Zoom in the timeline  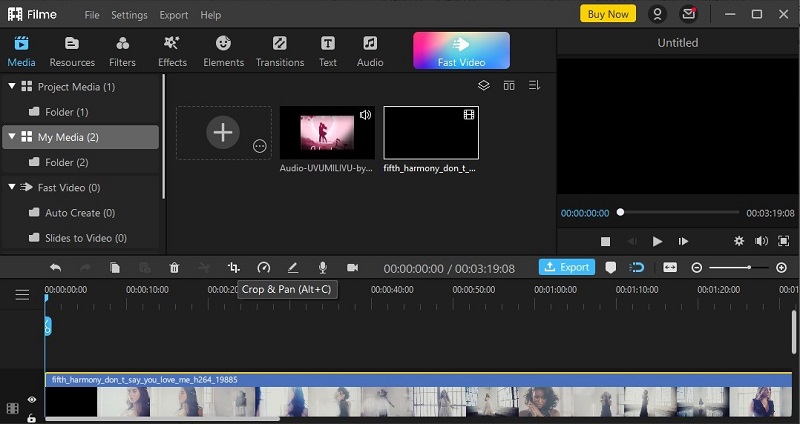coord(781,267)
